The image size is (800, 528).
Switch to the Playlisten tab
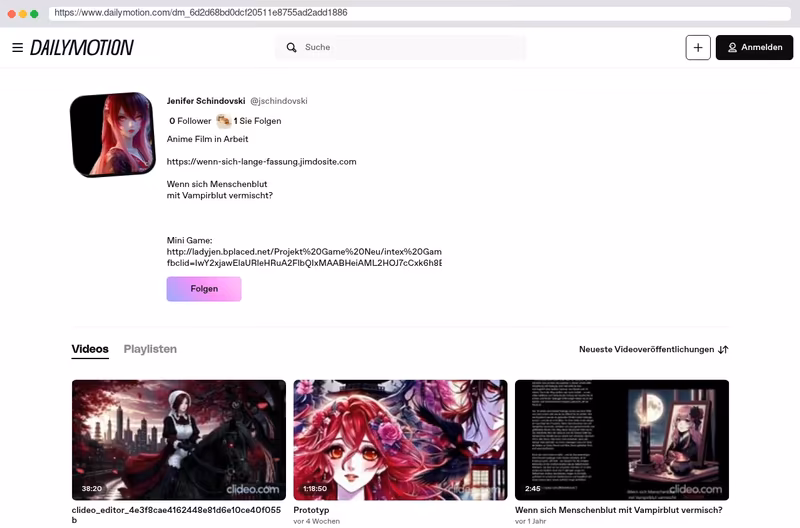[150, 349]
